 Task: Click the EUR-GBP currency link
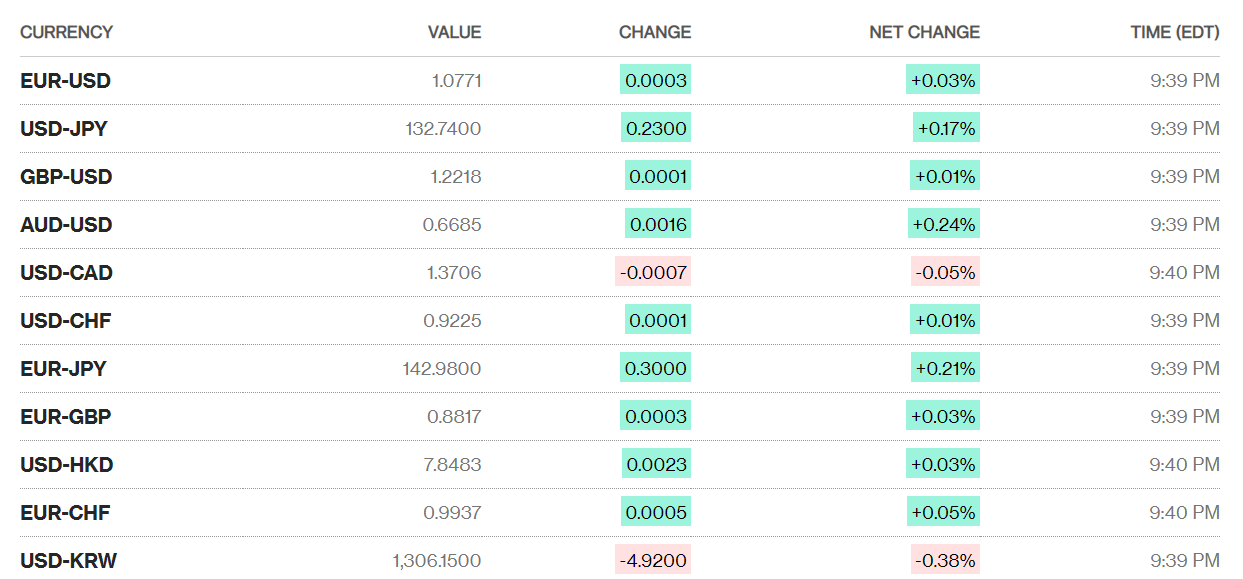point(65,417)
